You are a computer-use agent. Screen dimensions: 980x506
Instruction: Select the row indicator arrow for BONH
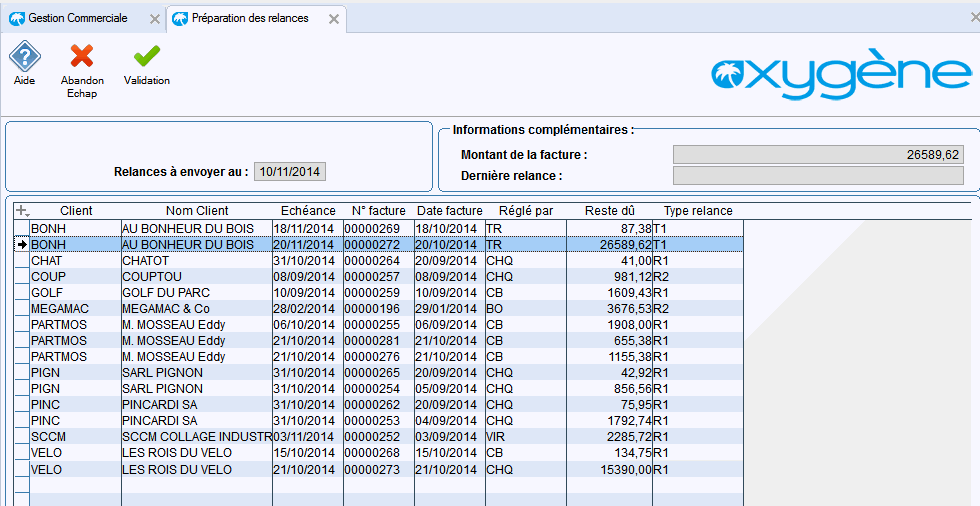pos(21,244)
